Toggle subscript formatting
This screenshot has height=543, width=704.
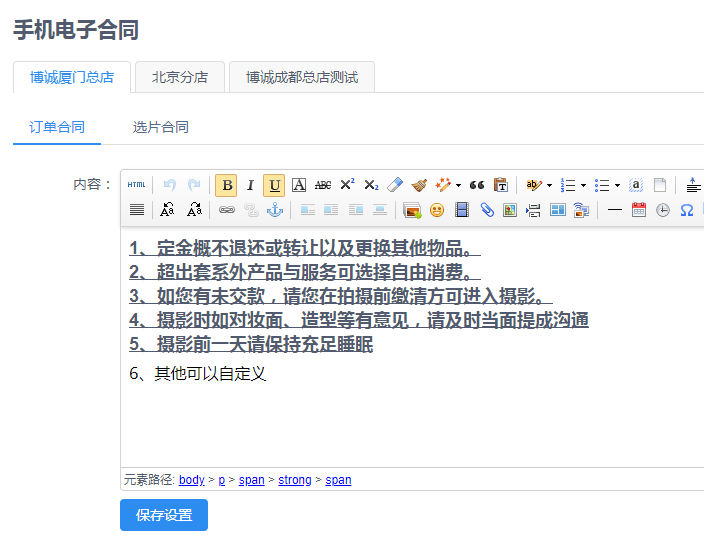(x=371, y=185)
